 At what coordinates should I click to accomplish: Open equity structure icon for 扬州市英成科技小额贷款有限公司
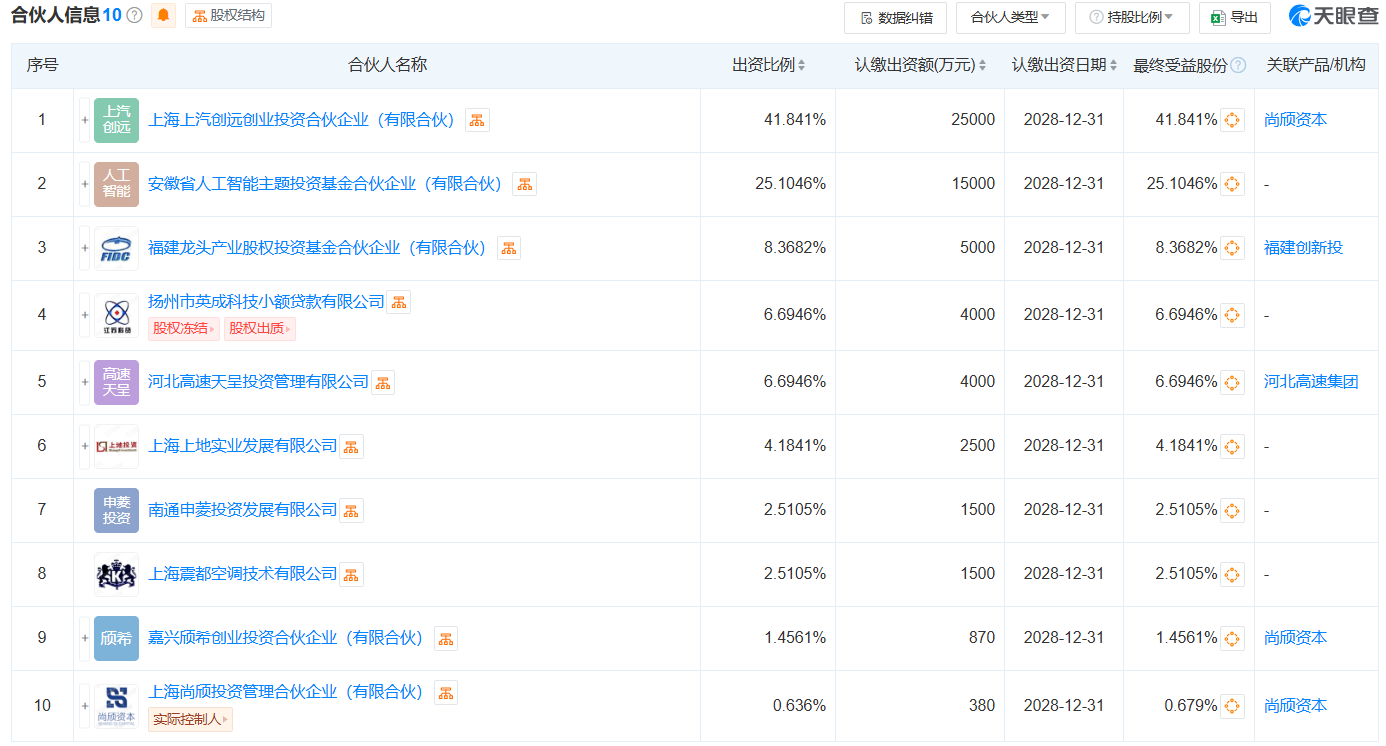coord(399,302)
